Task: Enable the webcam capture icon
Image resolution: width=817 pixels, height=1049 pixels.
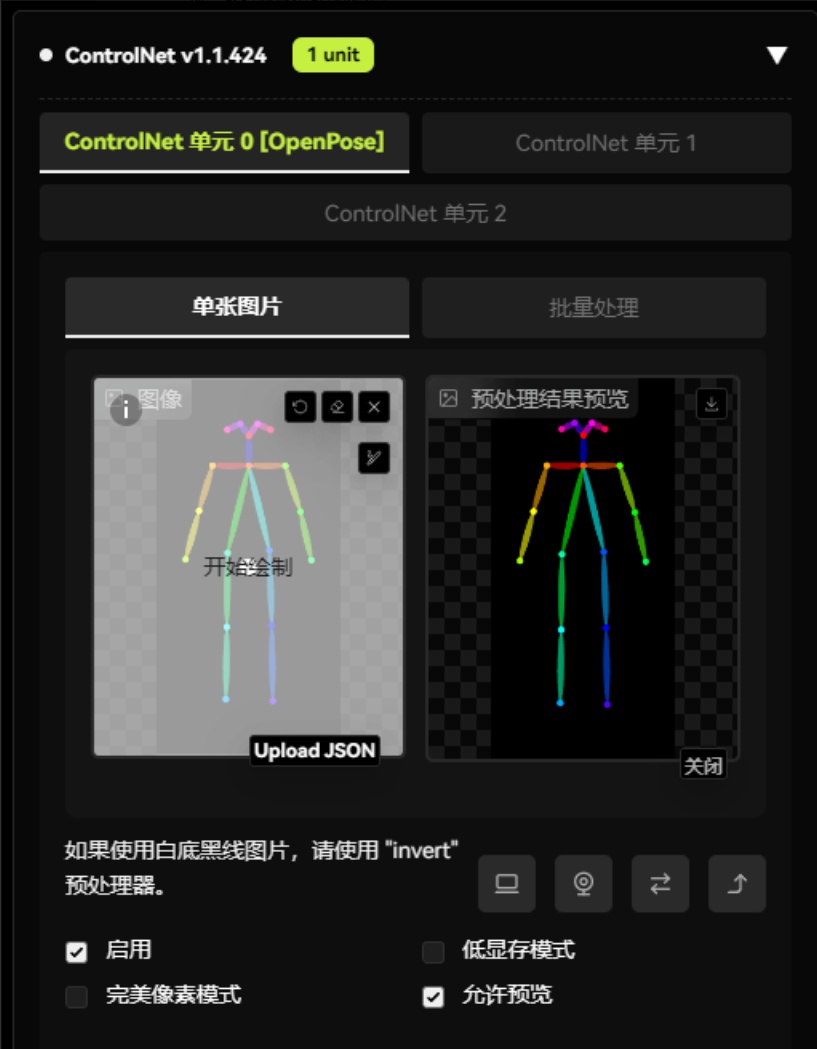Action: (583, 884)
